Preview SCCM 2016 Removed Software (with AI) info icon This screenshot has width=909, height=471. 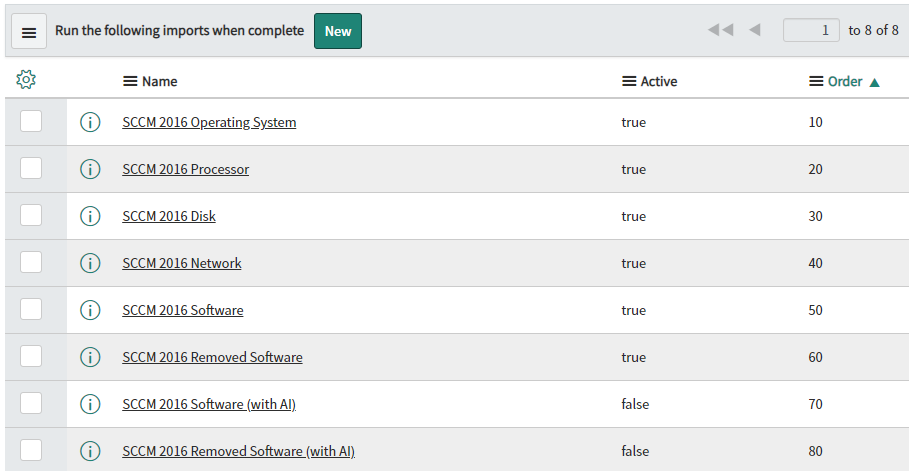(90, 451)
